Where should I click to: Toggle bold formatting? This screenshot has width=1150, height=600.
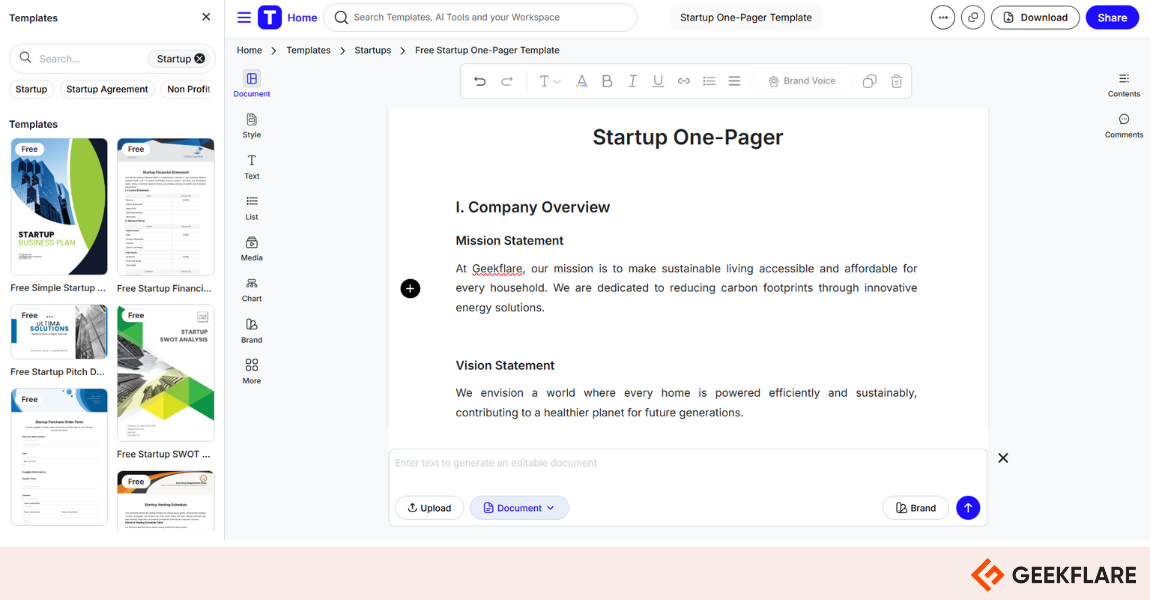[607, 81]
